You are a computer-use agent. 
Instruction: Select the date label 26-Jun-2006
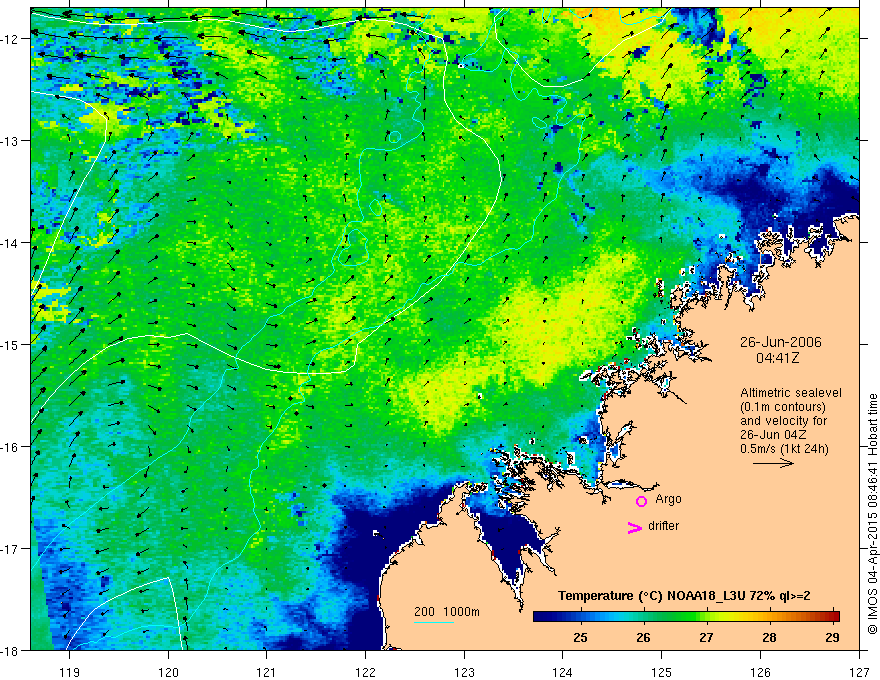(780, 342)
